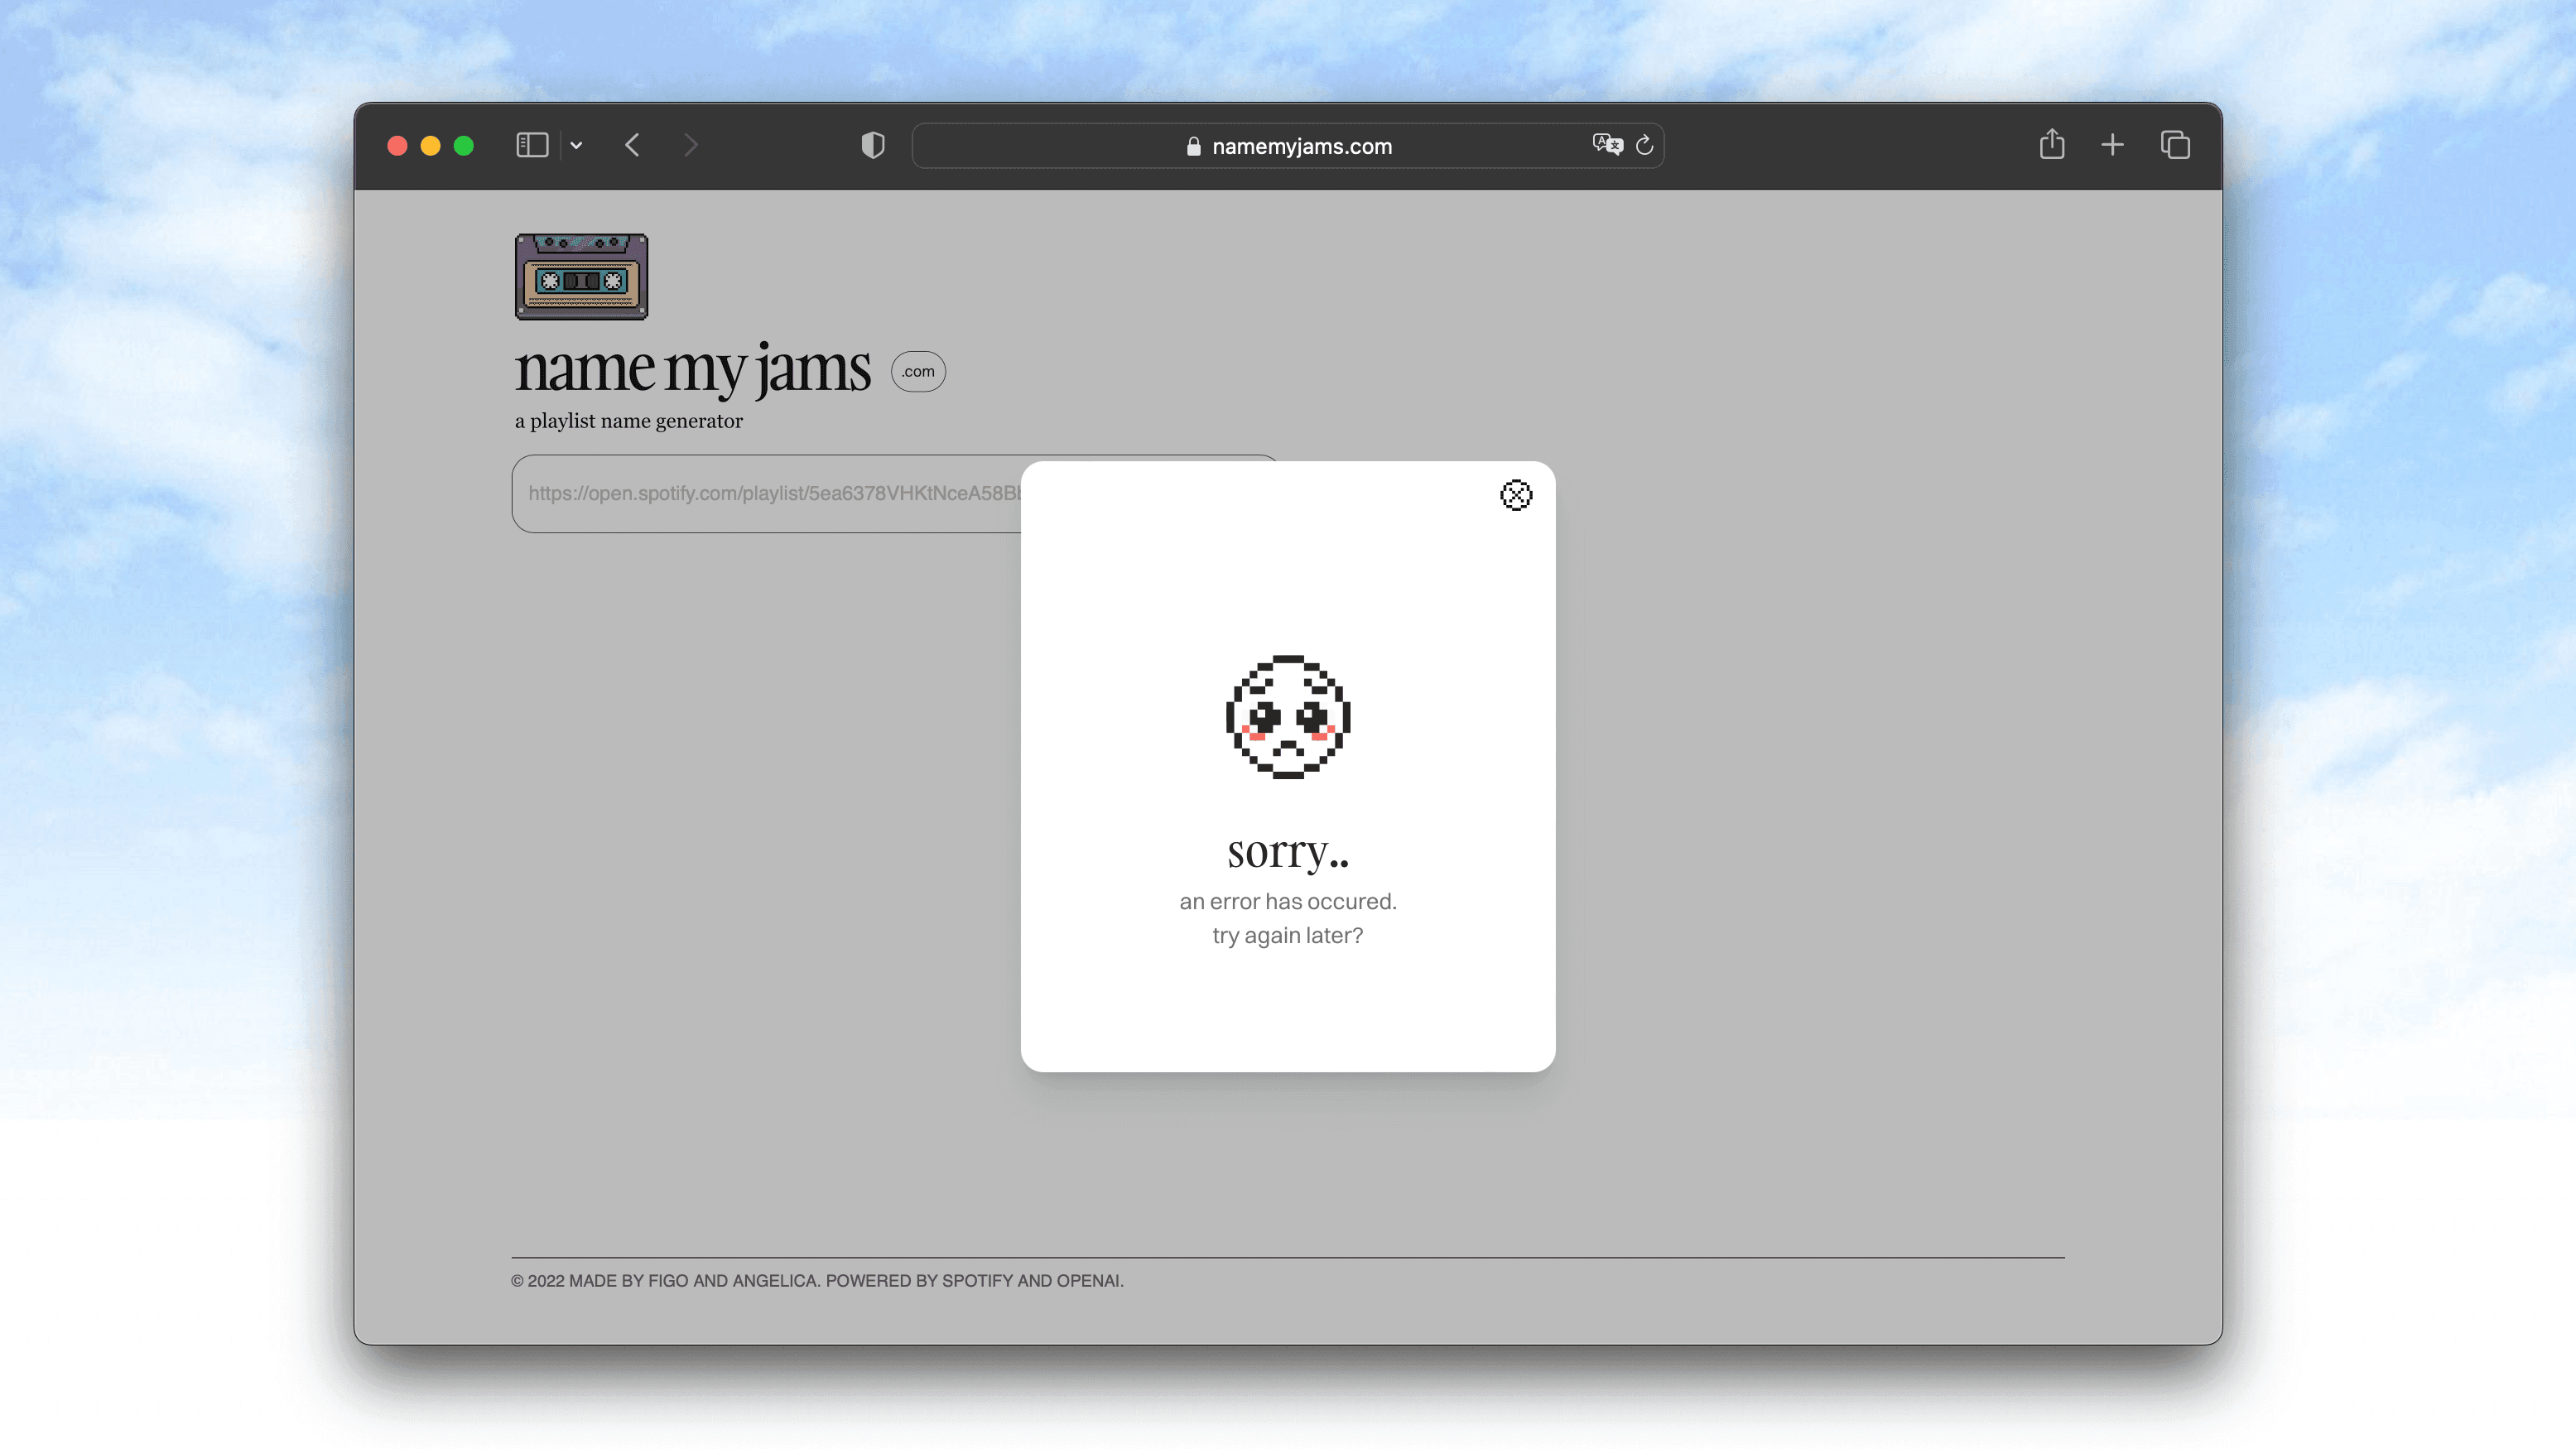Toggle the Safari sidebar

(x=532, y=145)
